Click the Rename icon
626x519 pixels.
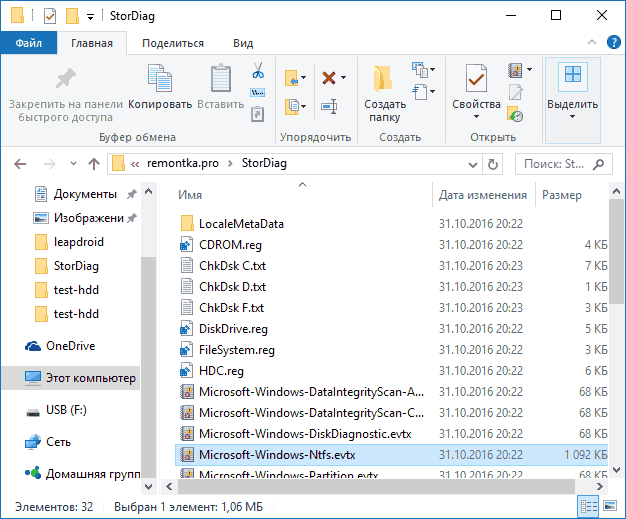click(329, 107)
